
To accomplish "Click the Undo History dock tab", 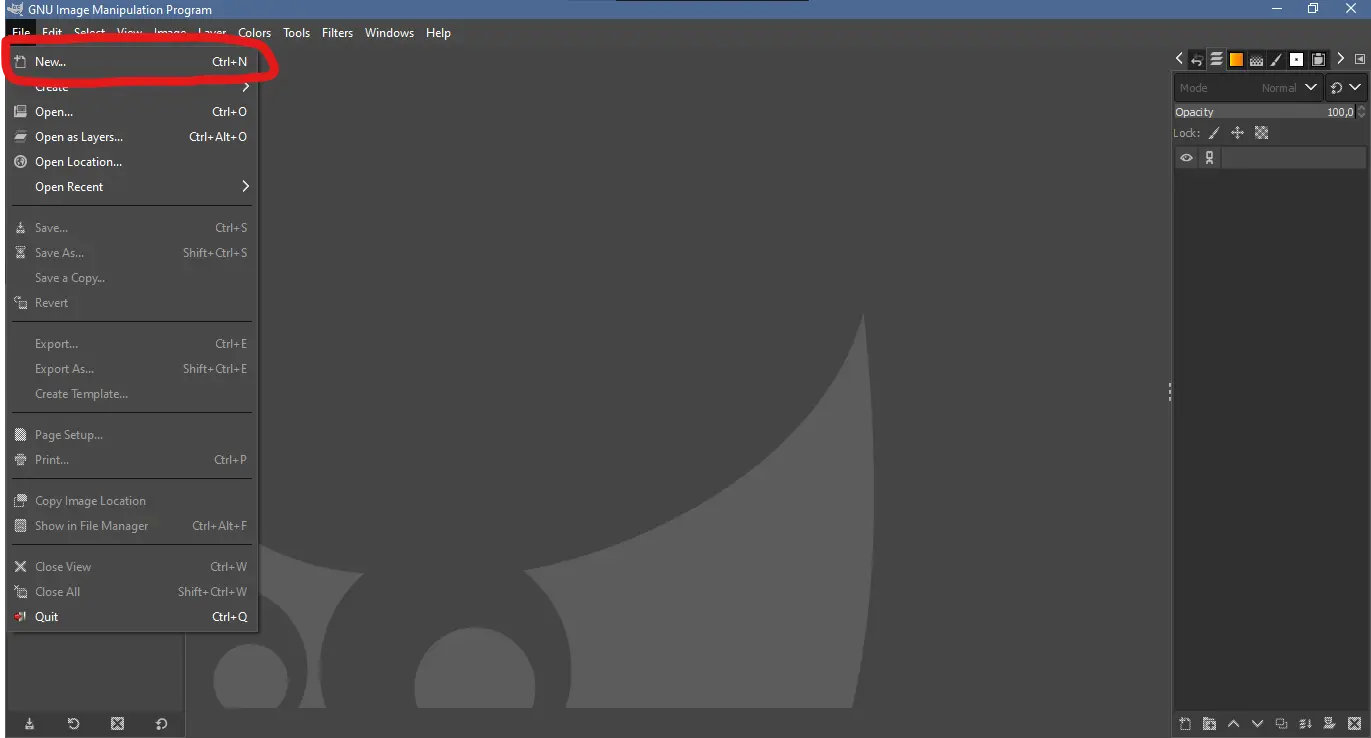I will pos(1196,60).
